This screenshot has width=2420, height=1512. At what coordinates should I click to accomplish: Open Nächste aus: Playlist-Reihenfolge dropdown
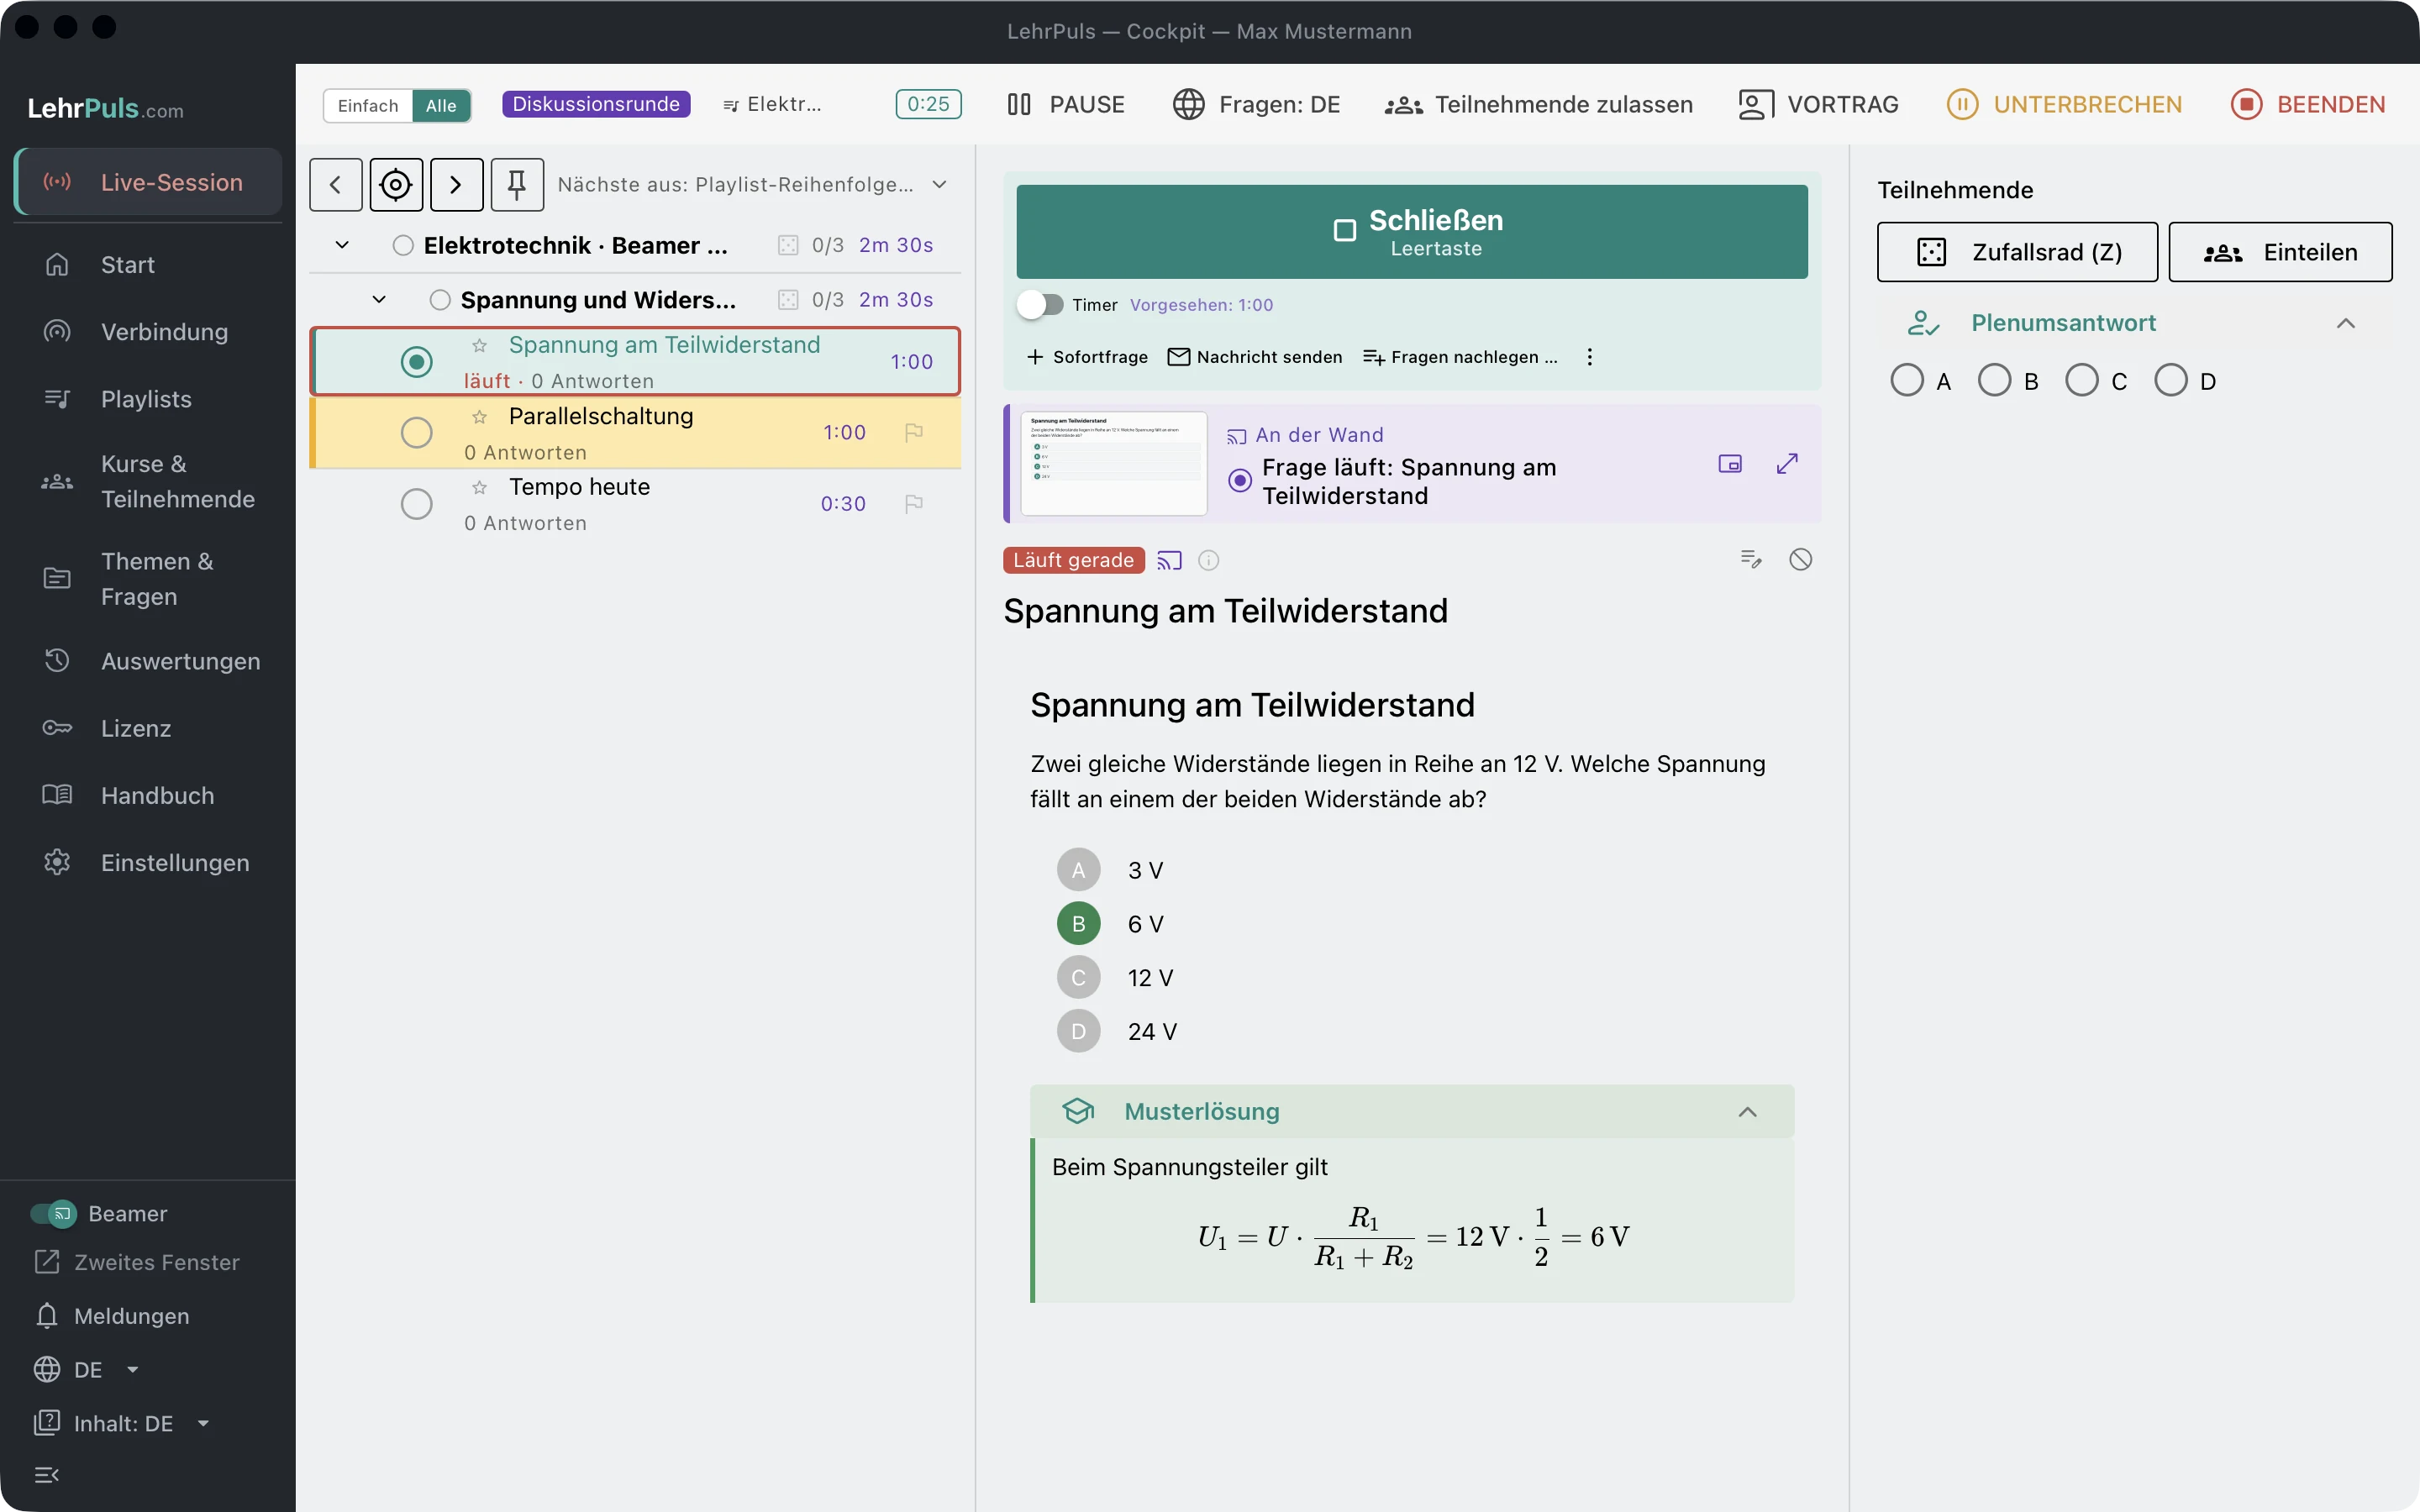point(752,184)
